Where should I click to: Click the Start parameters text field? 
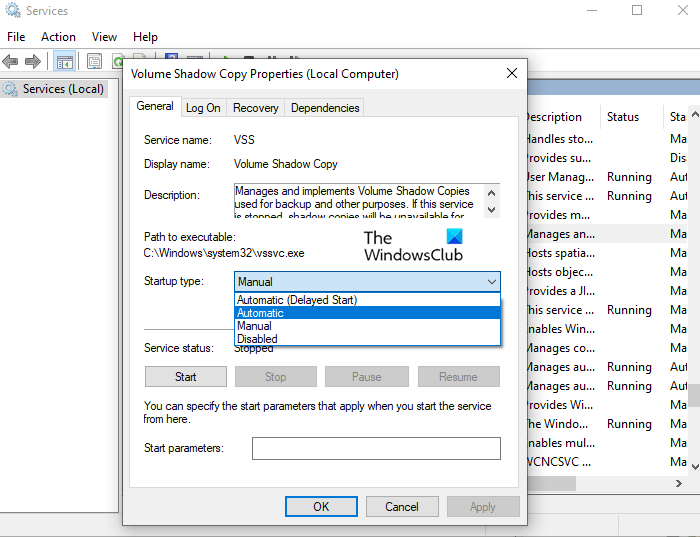click(x=376, y=448)
